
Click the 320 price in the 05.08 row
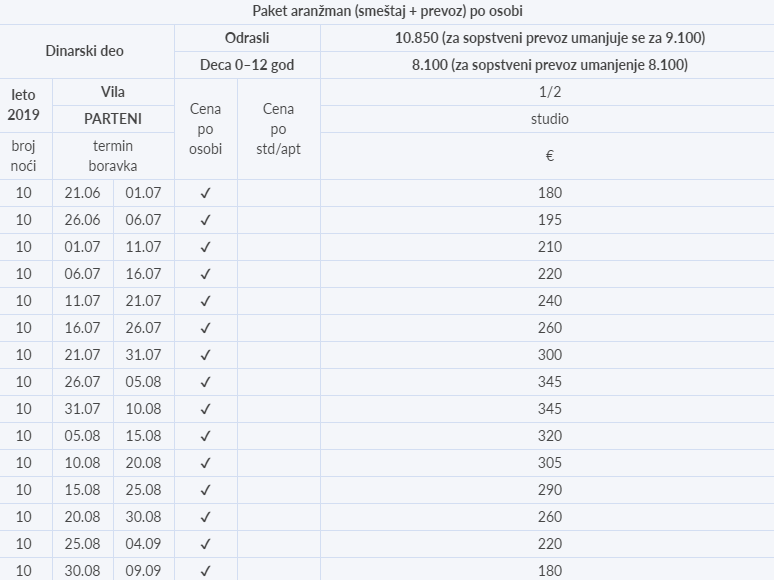(549, 436)
